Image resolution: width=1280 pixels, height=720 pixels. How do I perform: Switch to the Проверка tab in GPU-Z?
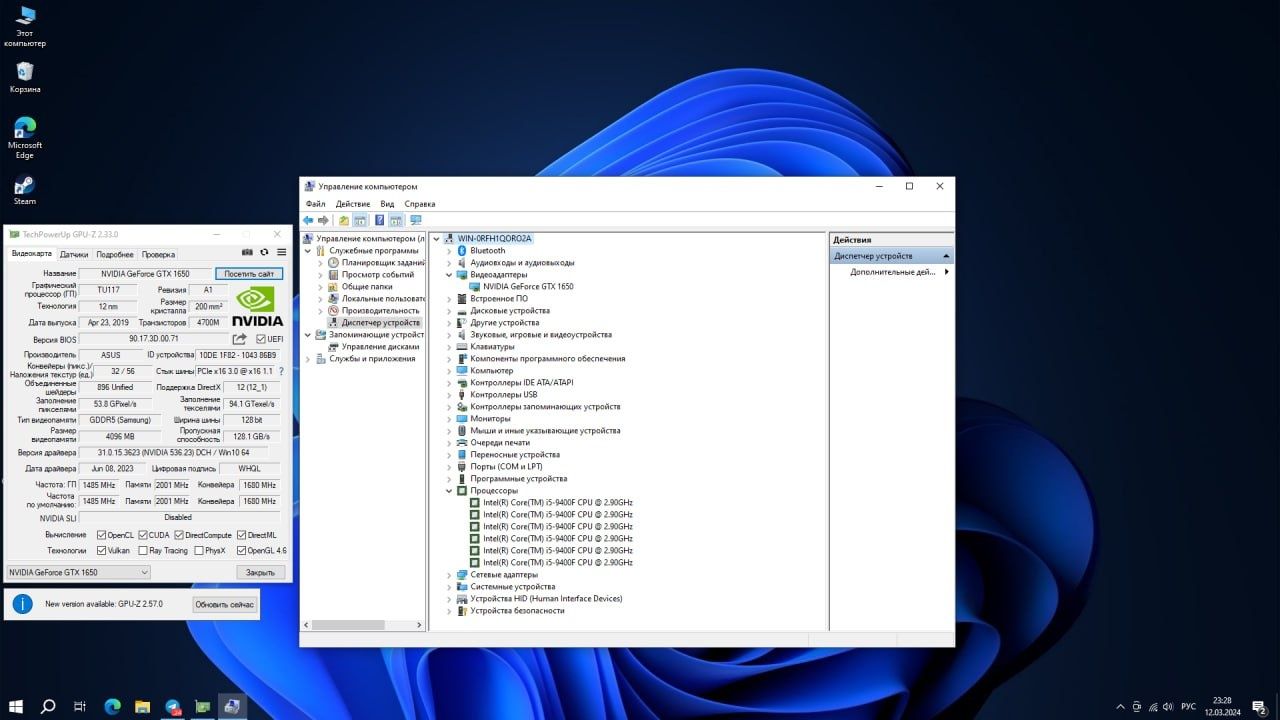coord(158,254)
